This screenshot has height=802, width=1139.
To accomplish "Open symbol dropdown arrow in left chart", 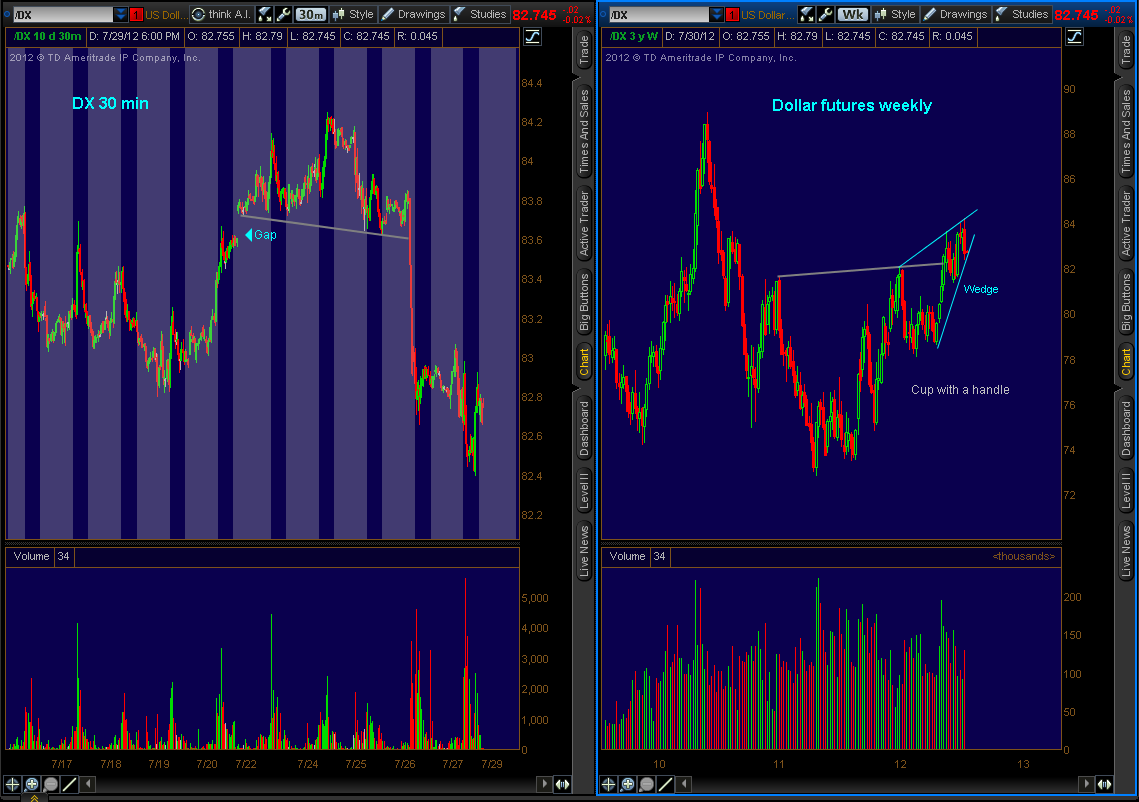I will [121, 15].
